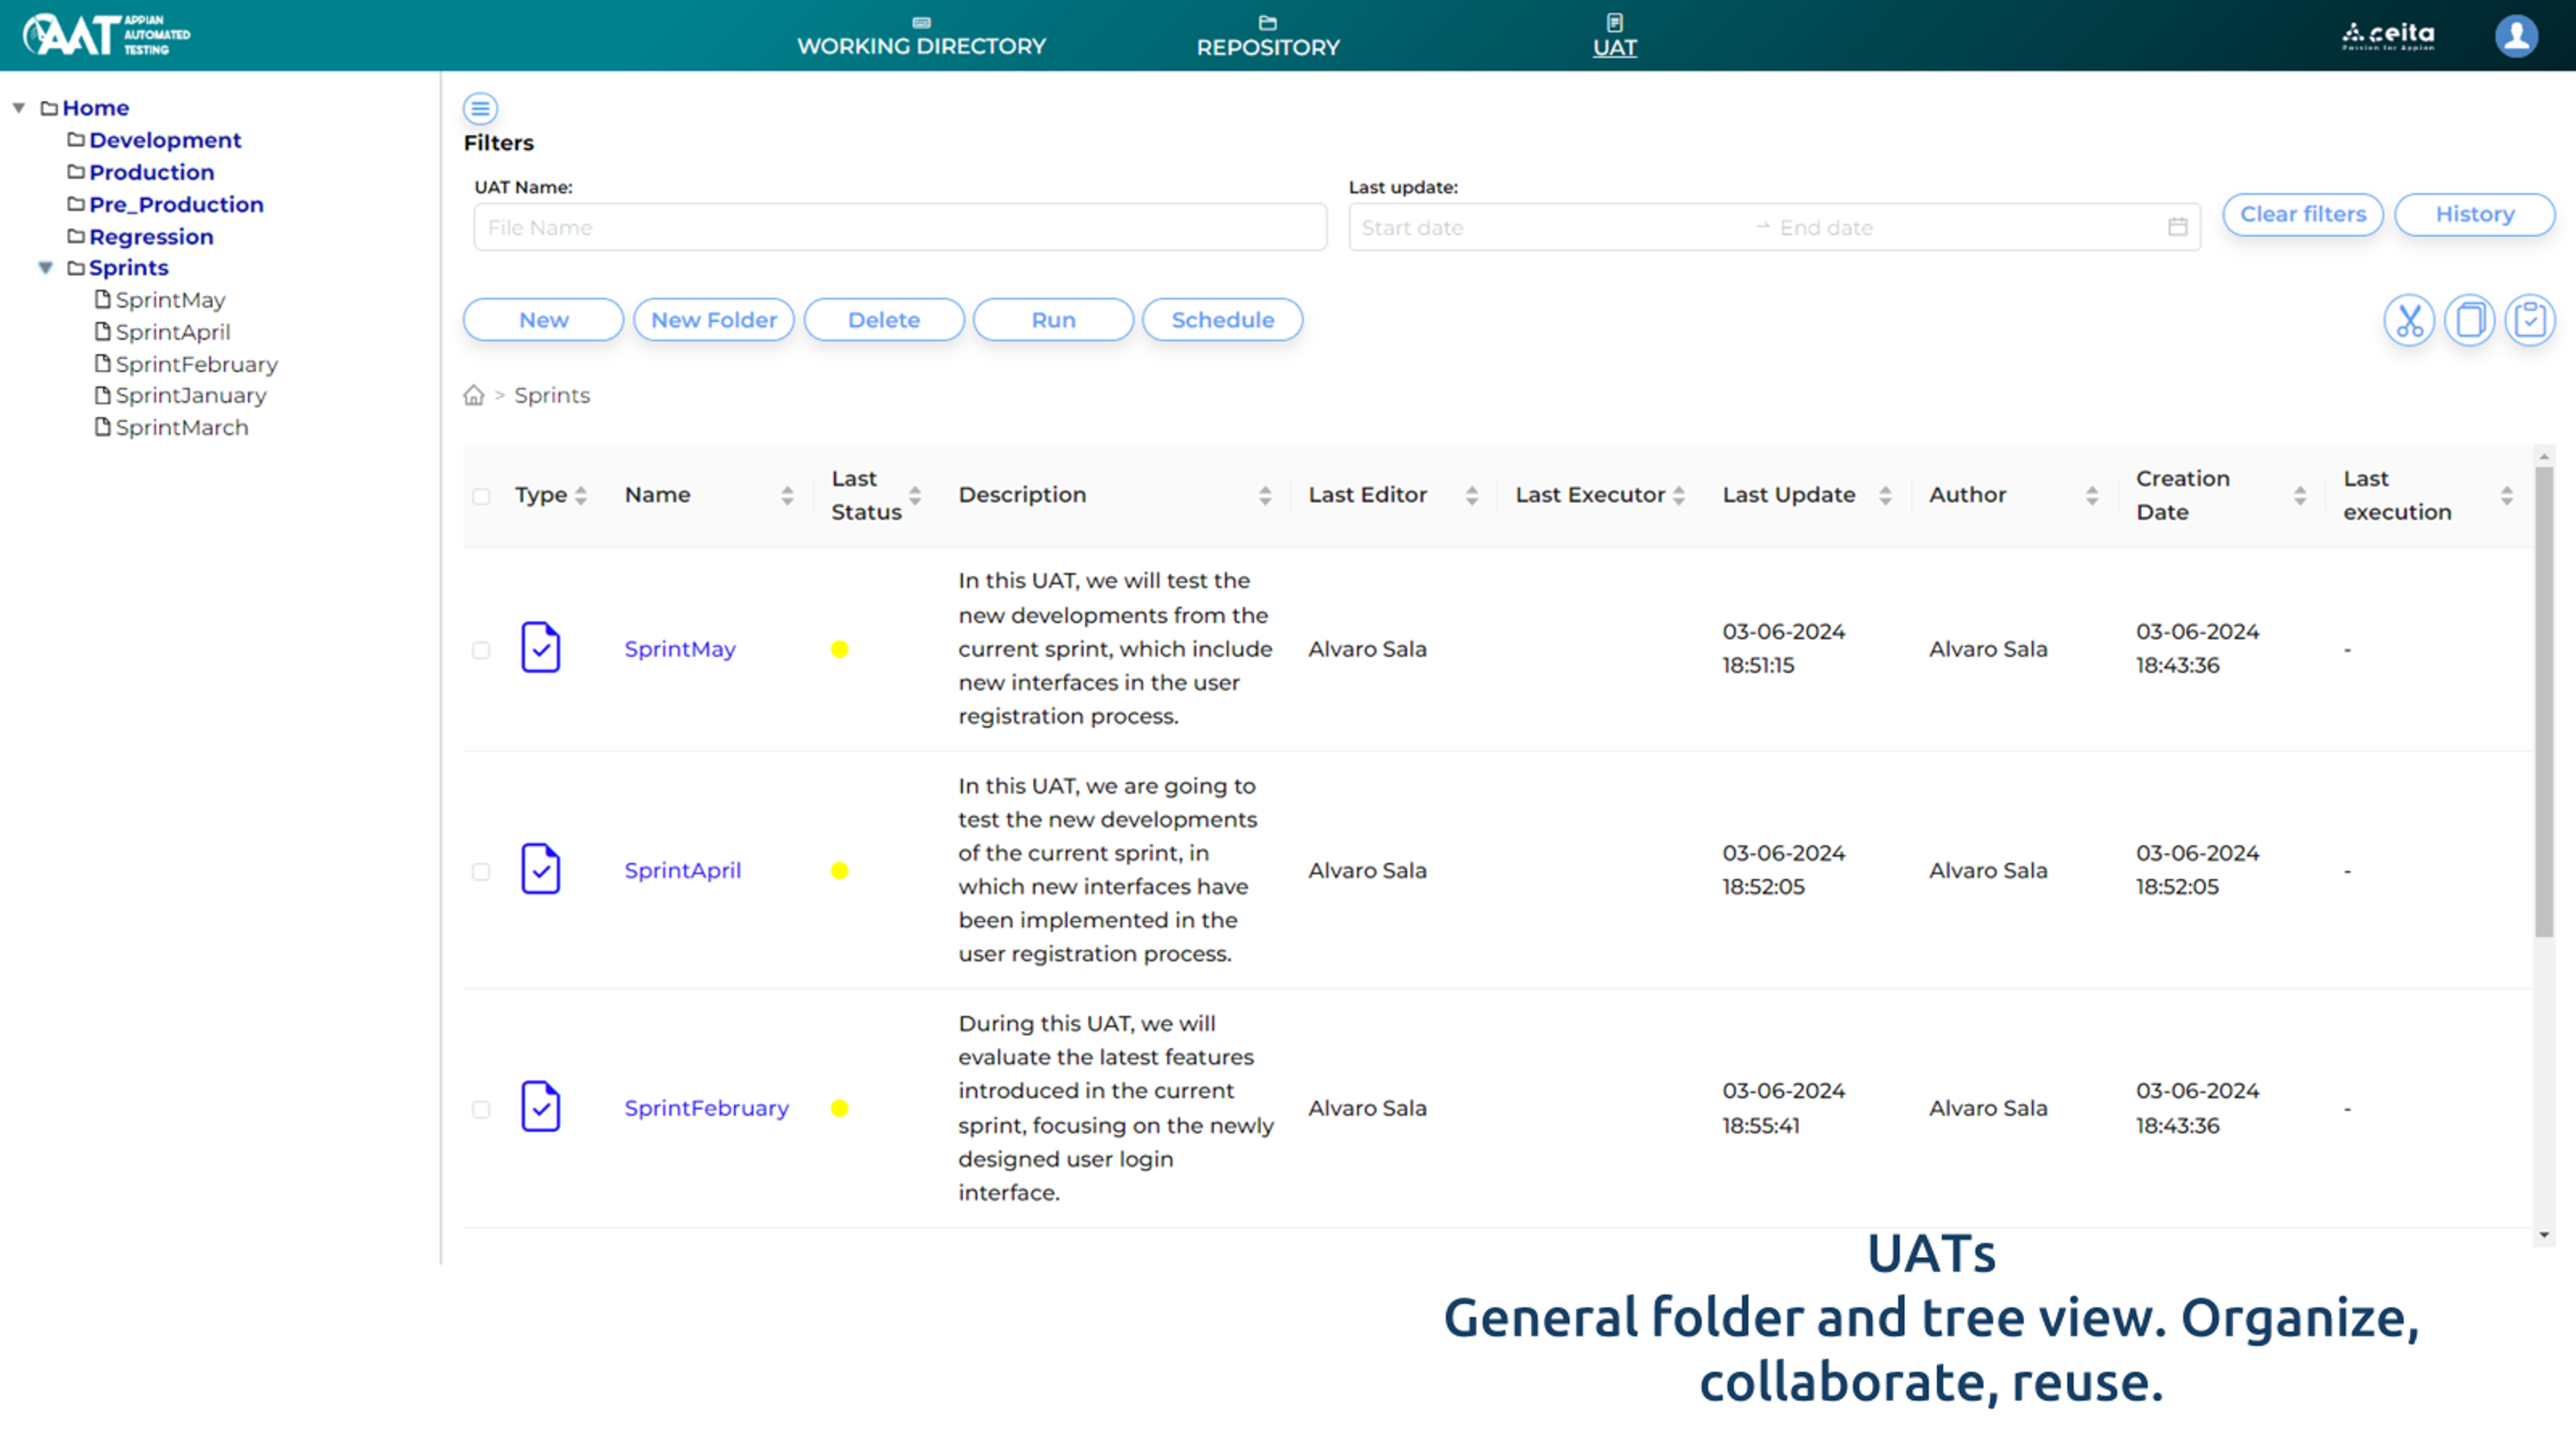Viewport: 2576px width, 1449px height.
Task: Check the SprintApril row checkbox
Action: (x=481, y=872)
